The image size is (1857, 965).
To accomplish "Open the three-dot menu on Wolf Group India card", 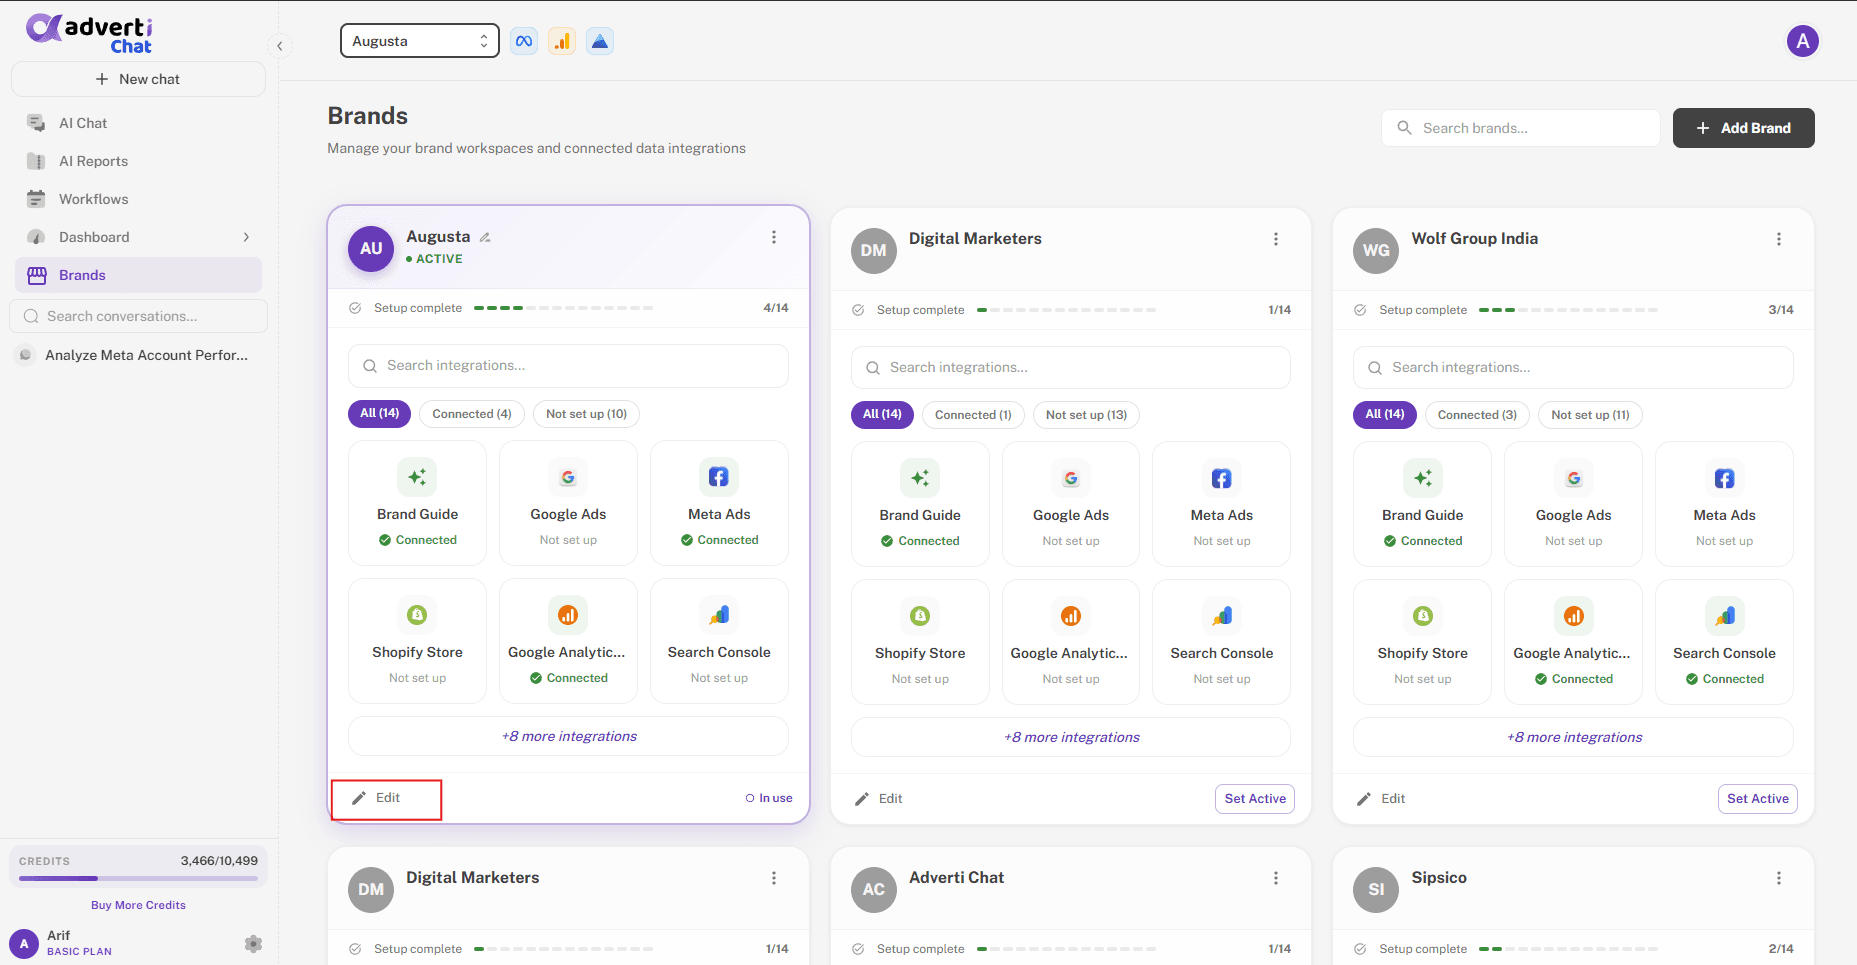I will tap(1779, 239).
